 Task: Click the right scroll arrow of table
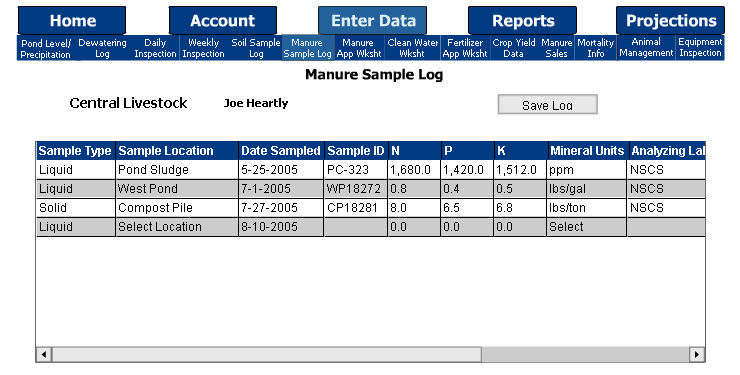697,354
